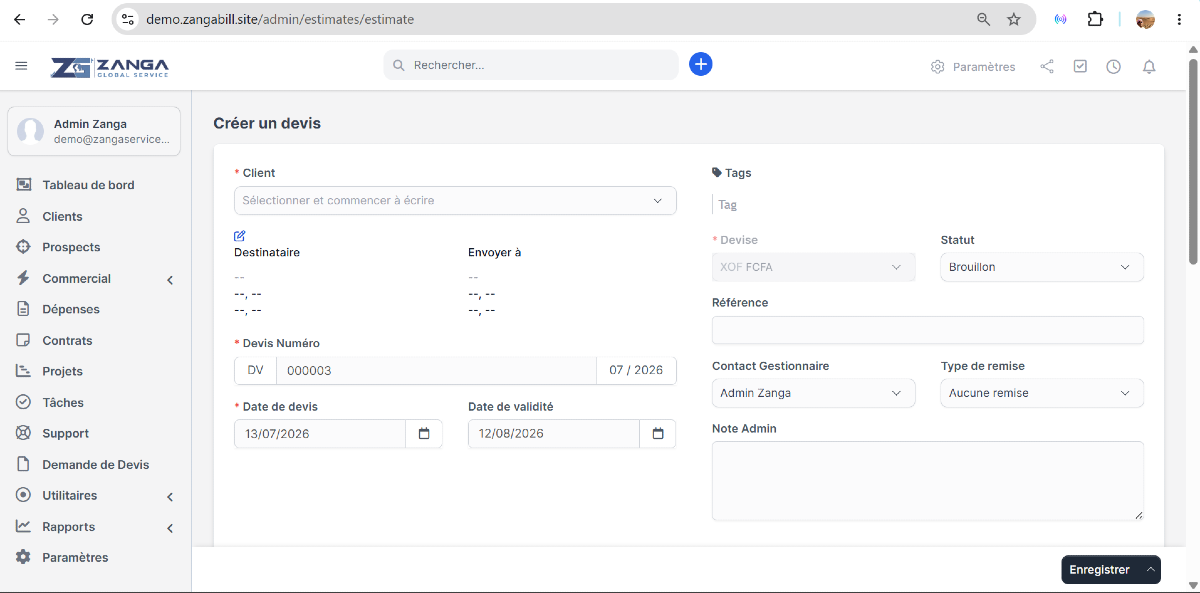Click the Créer un devis heading
Image resolution: width=1200 pixels, height=593 pixels.
click(x=267, y=123)
